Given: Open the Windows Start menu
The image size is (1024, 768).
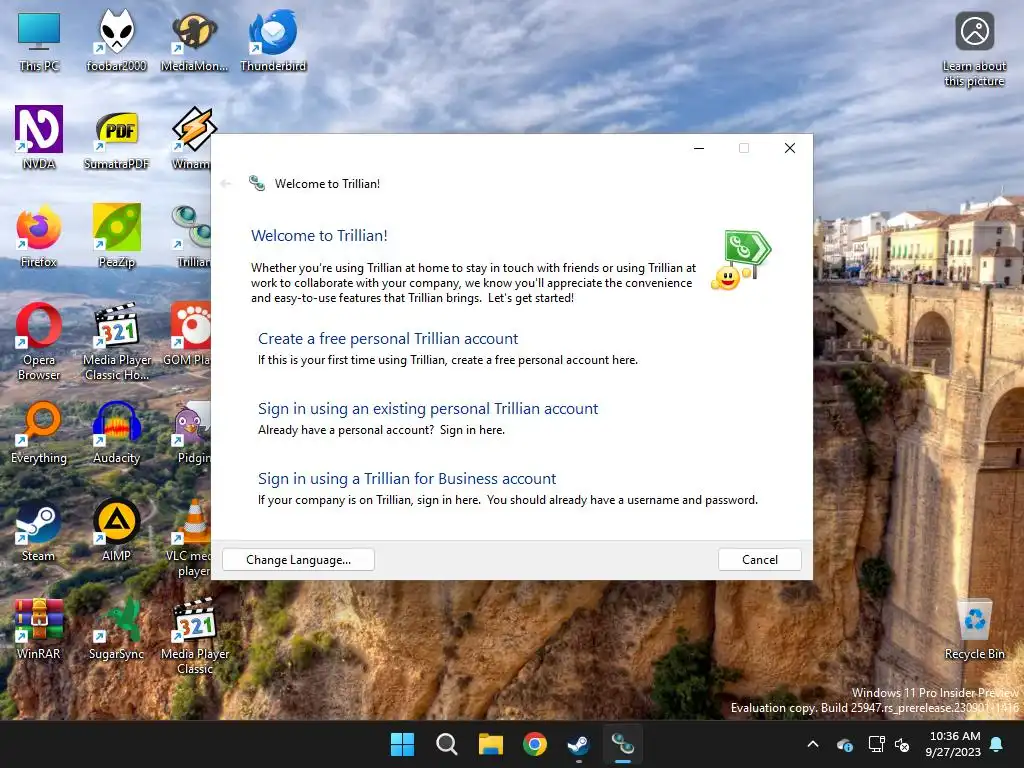Looking at the screenshot, I should coord(402,744).
